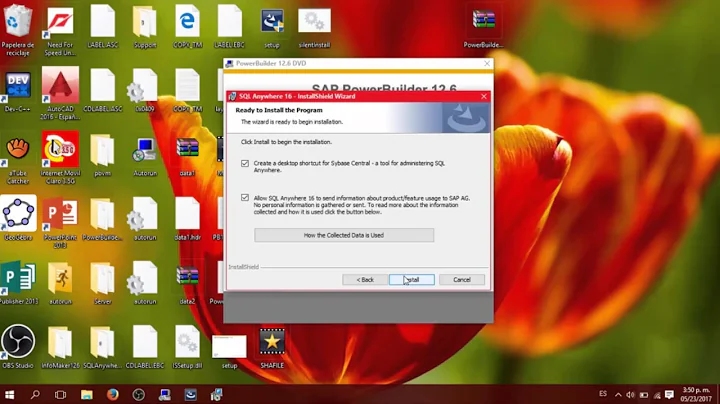The width and height of the screenshot is (720, 404).
Task: Select the 0x0409 settings file icon
Action: tap(145, 91)
